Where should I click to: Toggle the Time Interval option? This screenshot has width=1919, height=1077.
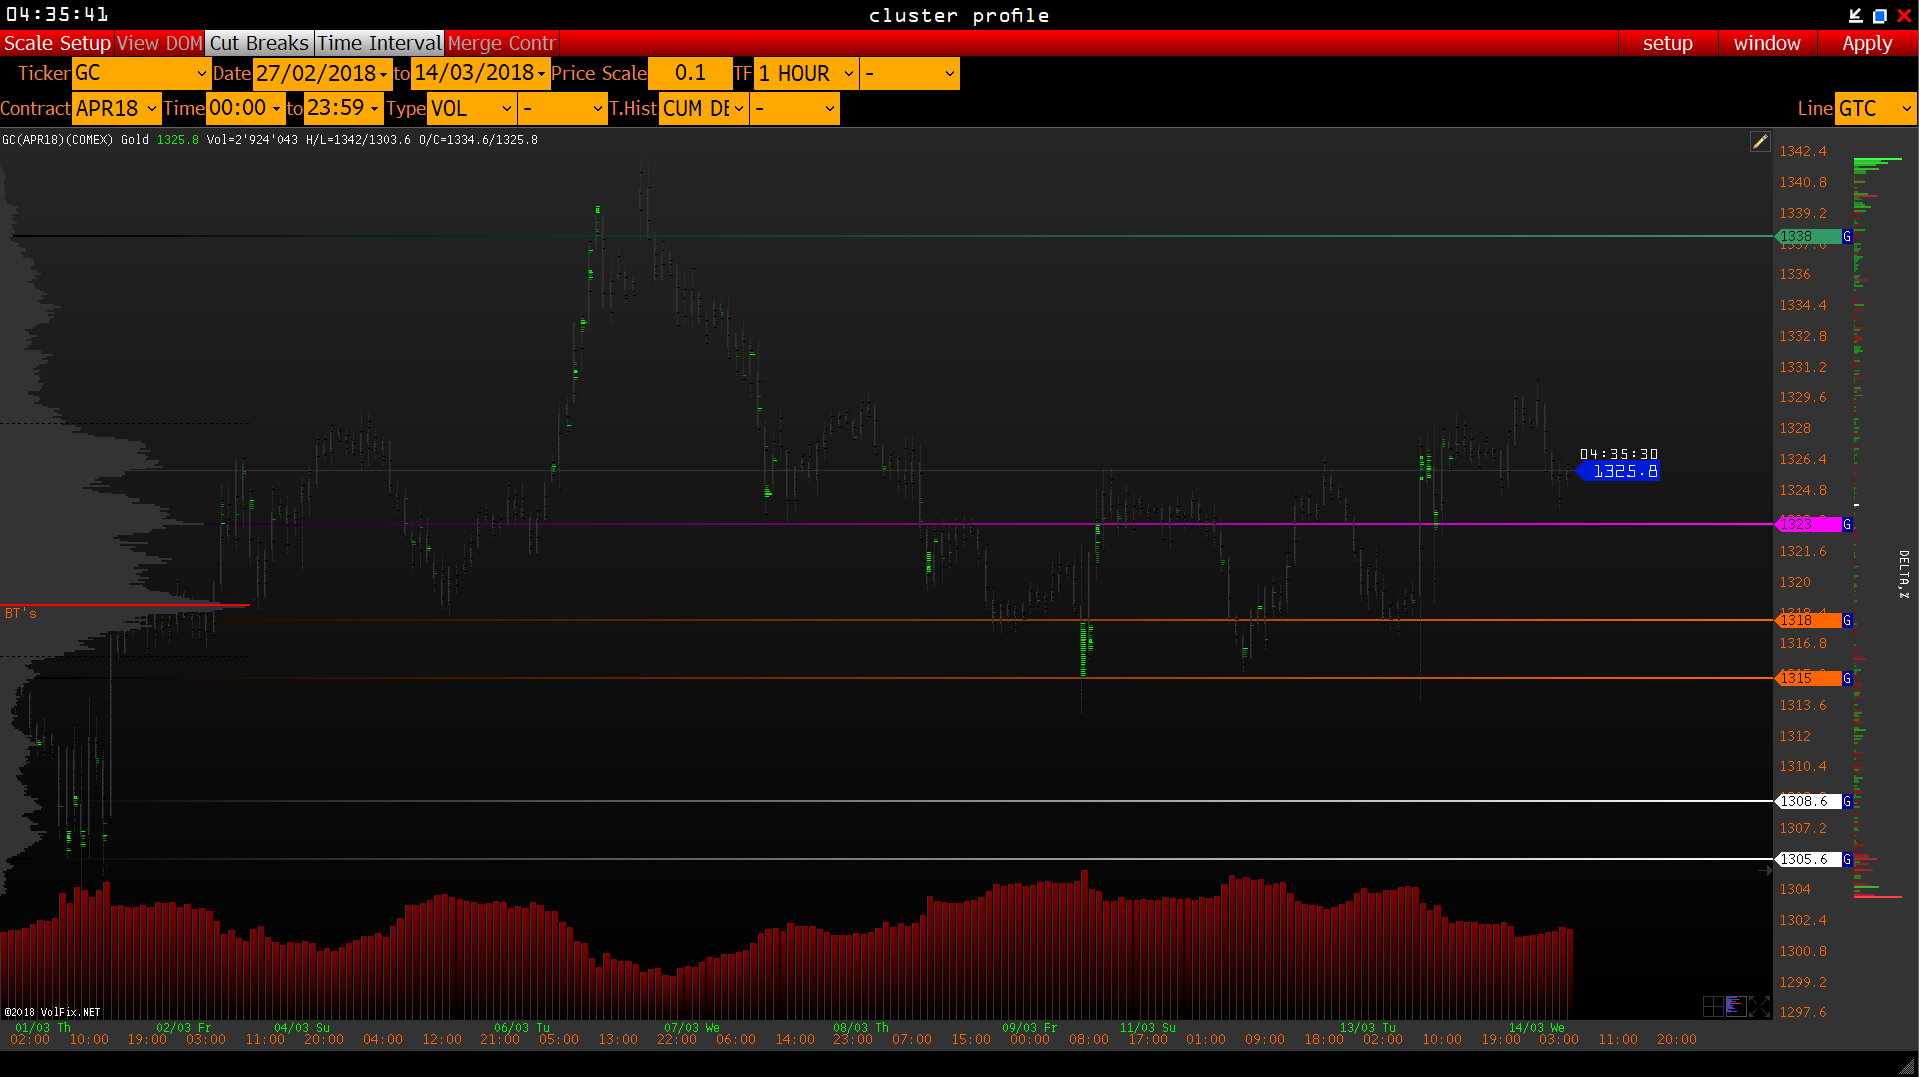379,43
